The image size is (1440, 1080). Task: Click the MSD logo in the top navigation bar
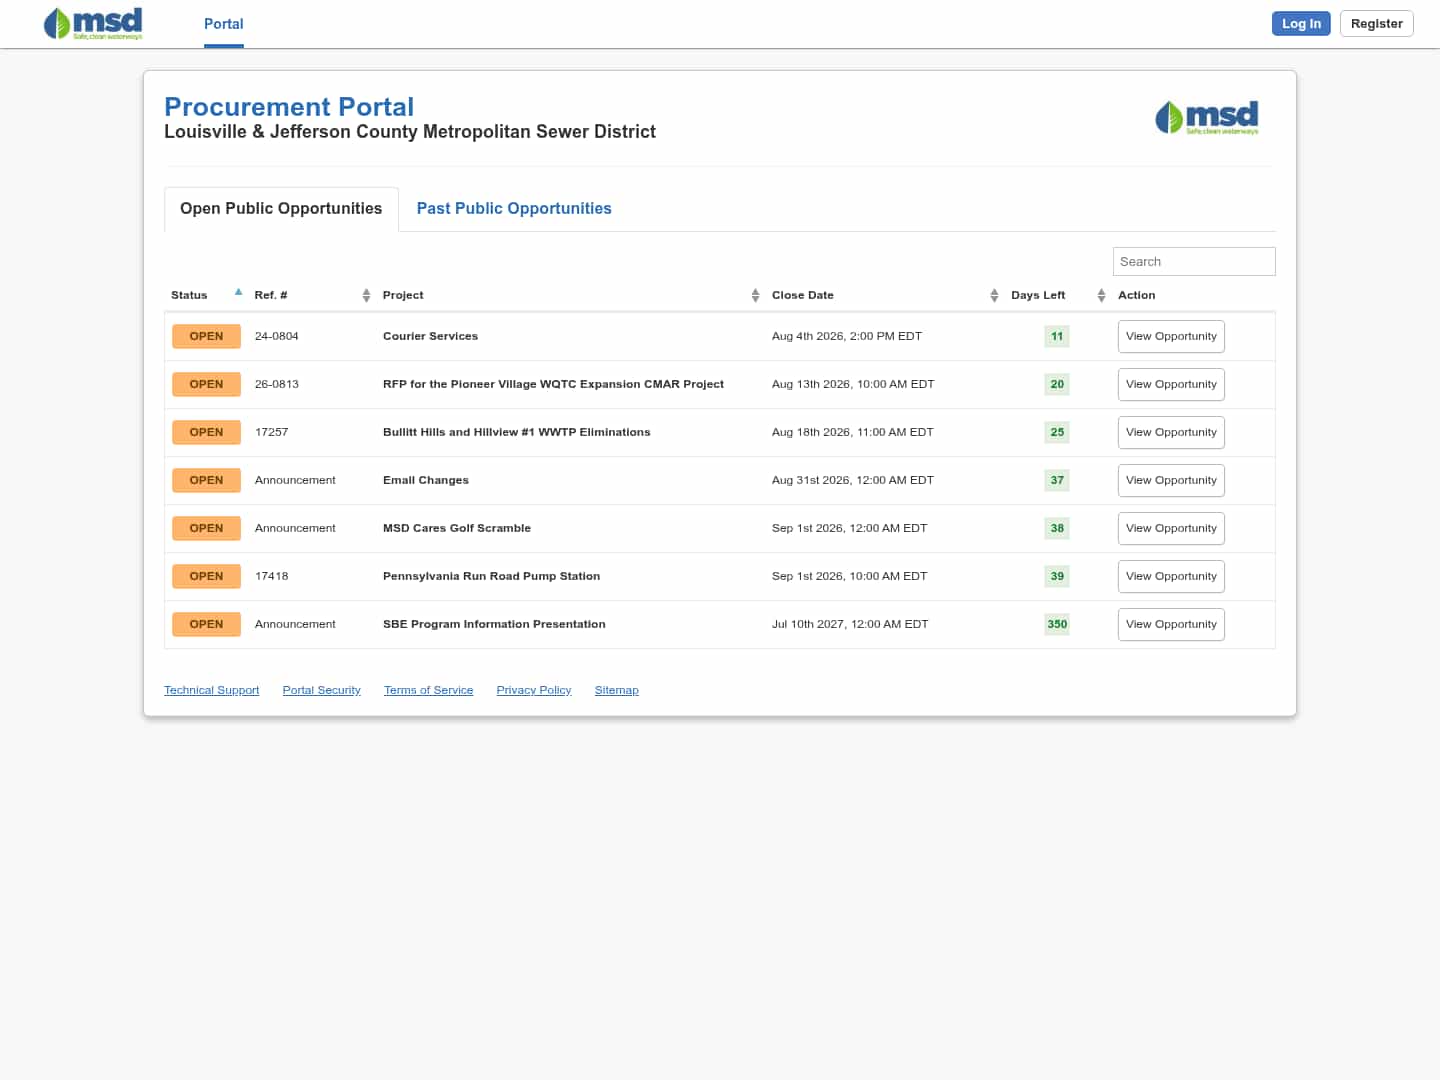tap(93, 23)
